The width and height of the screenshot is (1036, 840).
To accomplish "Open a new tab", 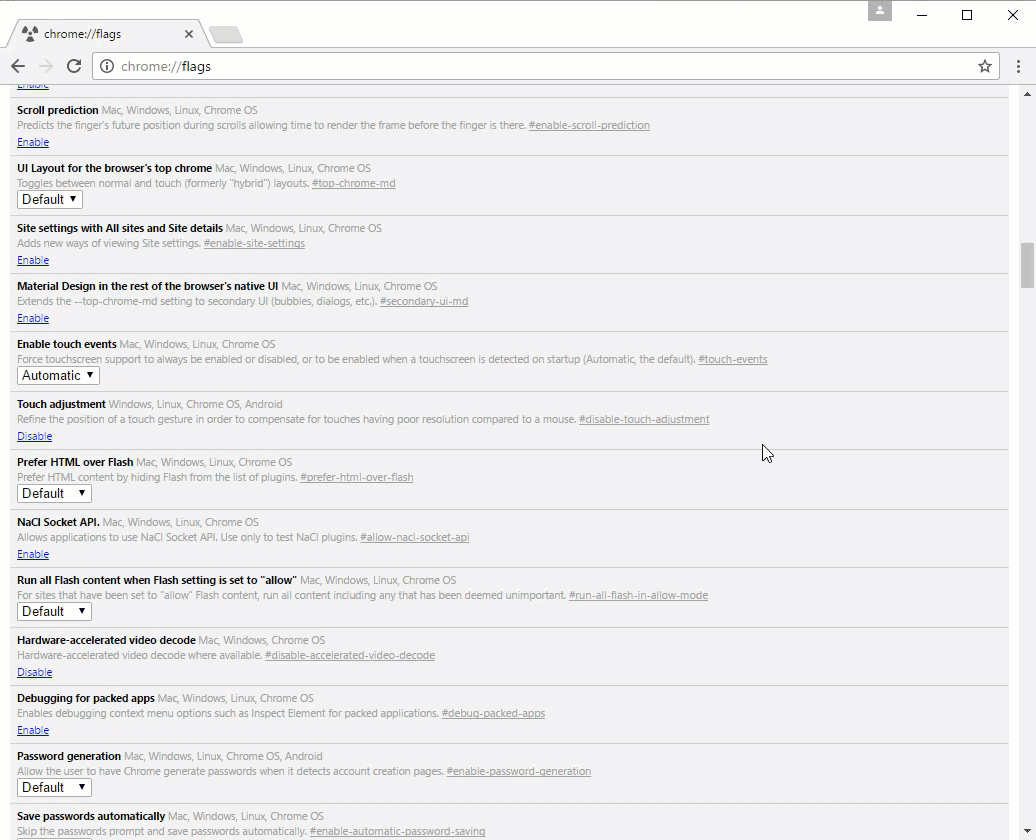I will (226, 35).
